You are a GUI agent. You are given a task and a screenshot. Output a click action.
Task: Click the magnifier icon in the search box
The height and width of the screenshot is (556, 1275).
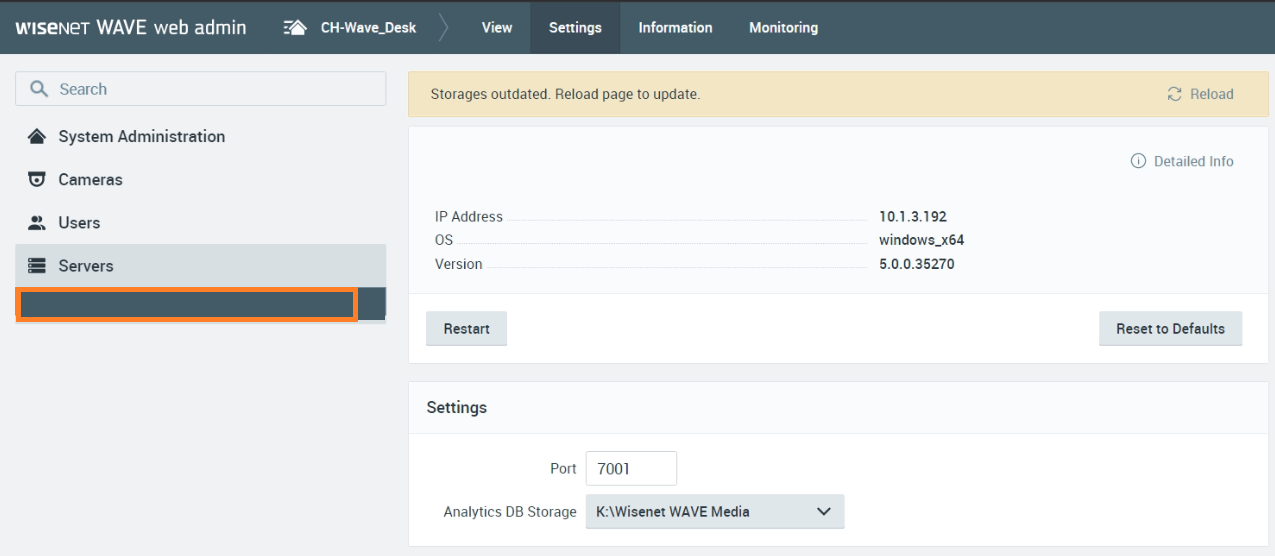click(x=39, y=89)
